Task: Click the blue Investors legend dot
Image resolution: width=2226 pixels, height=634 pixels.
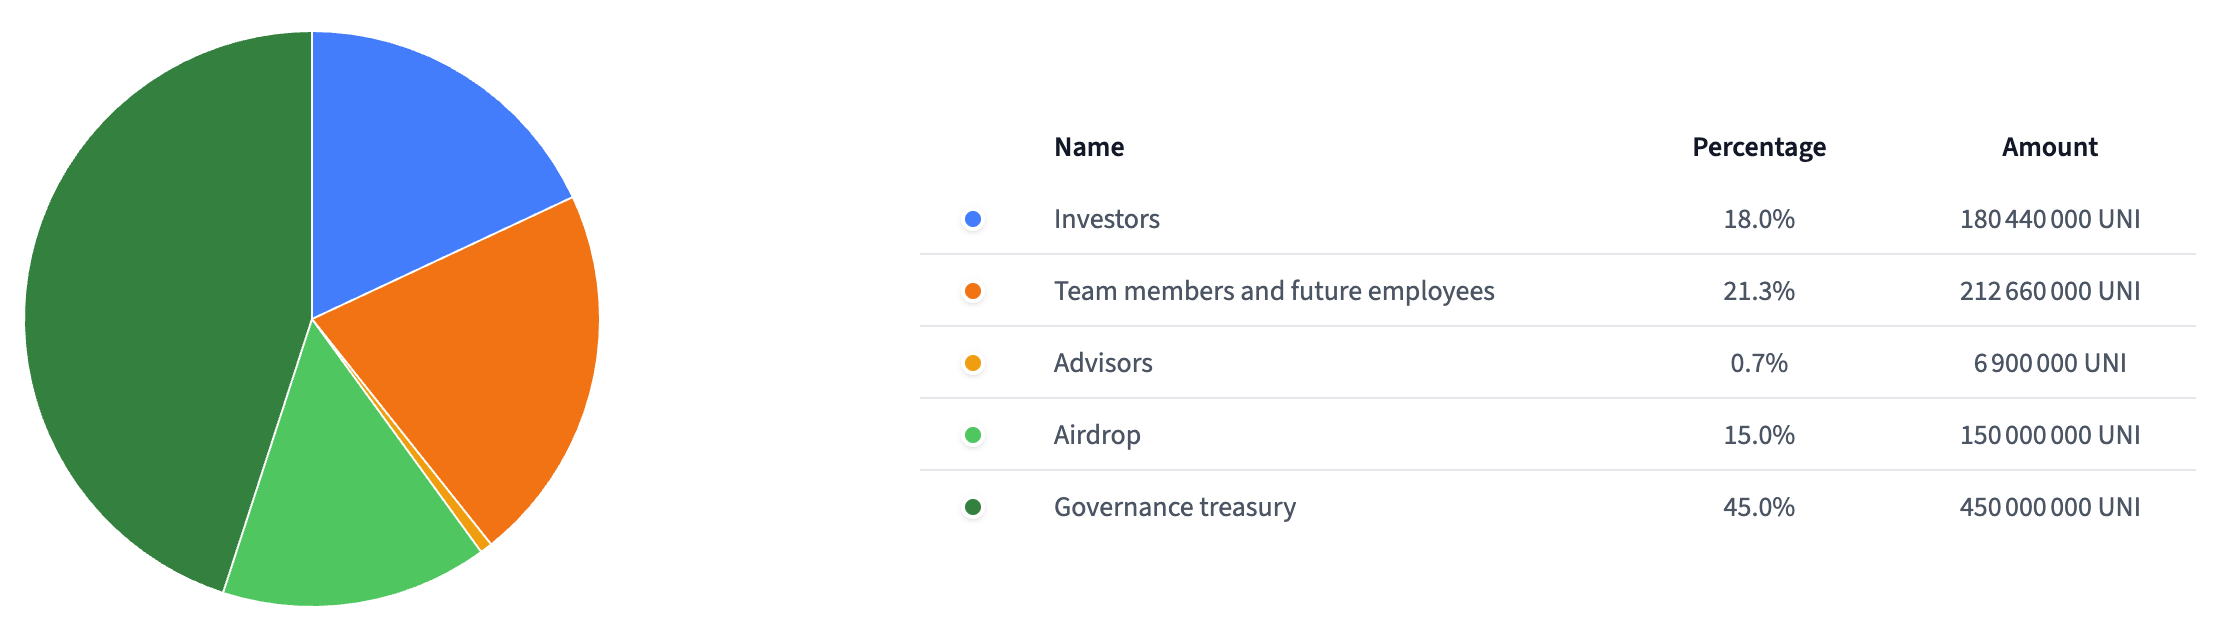Action: [x=972, y=219]
